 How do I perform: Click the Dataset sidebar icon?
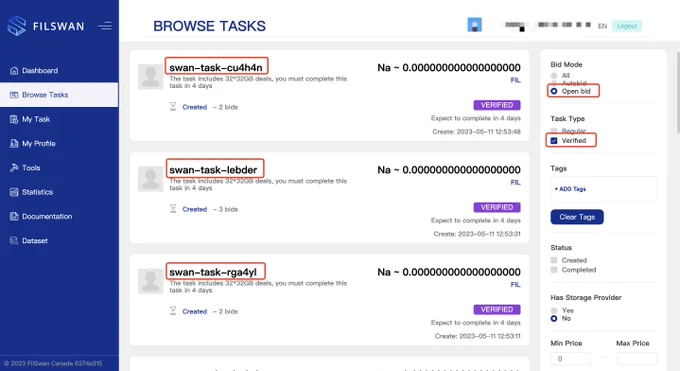pos(14,240)
